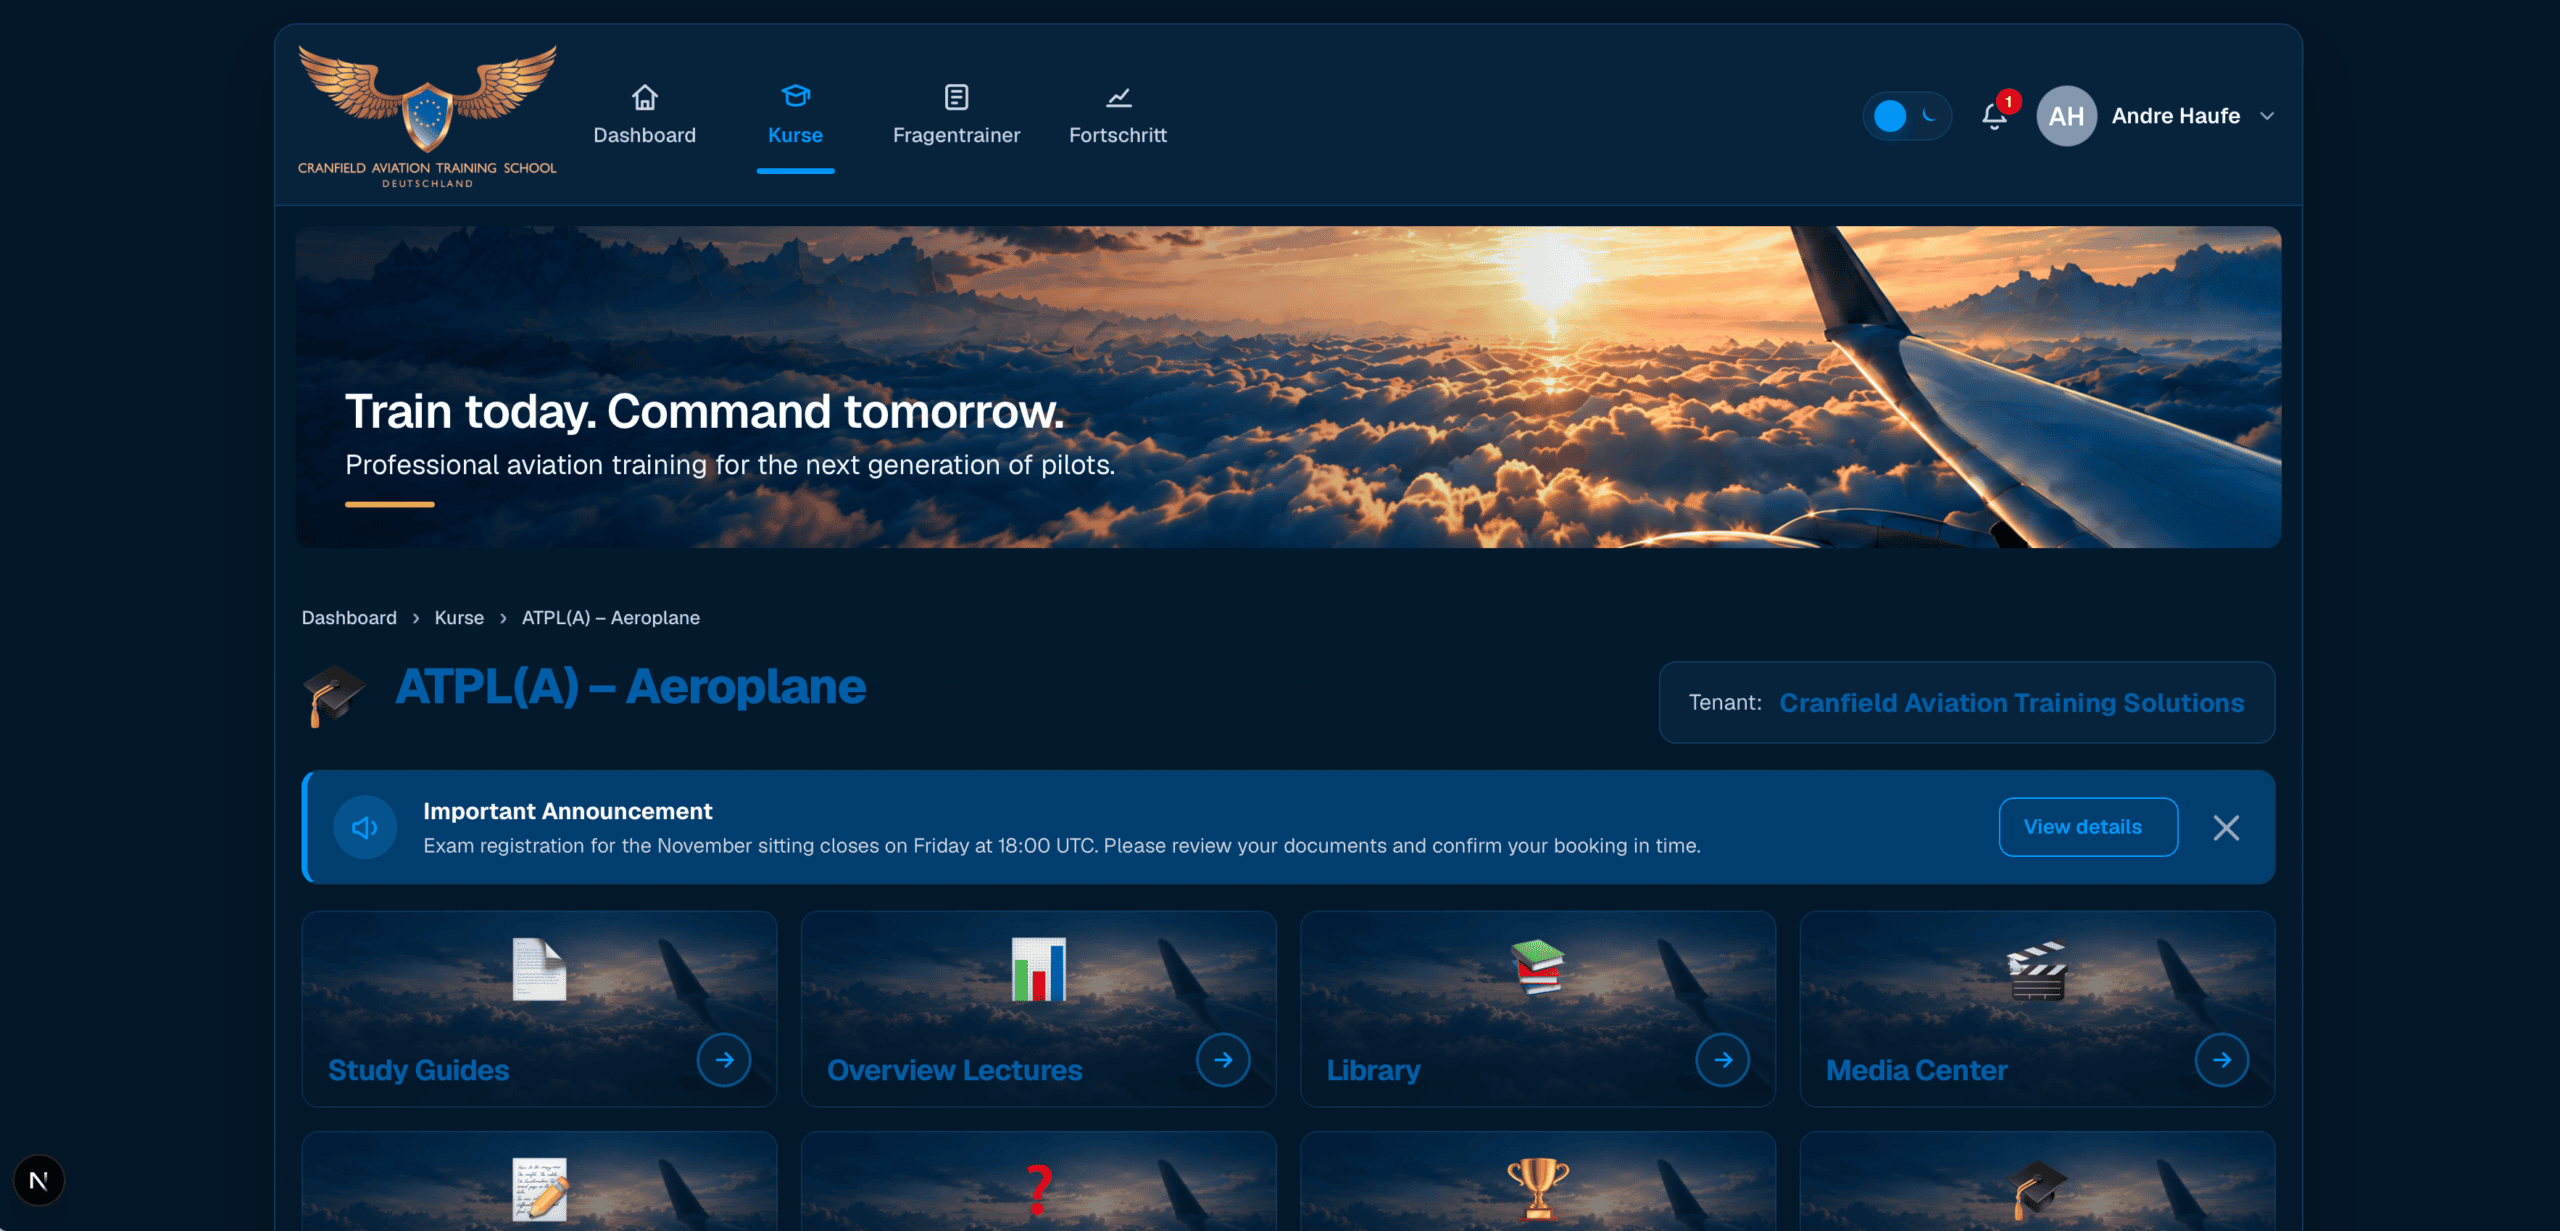Viewport: 2560px width, 1231px height.
Task: Click the Cranfield Aviation Training Solutions tenant link
Action: tap(2012, 702)
